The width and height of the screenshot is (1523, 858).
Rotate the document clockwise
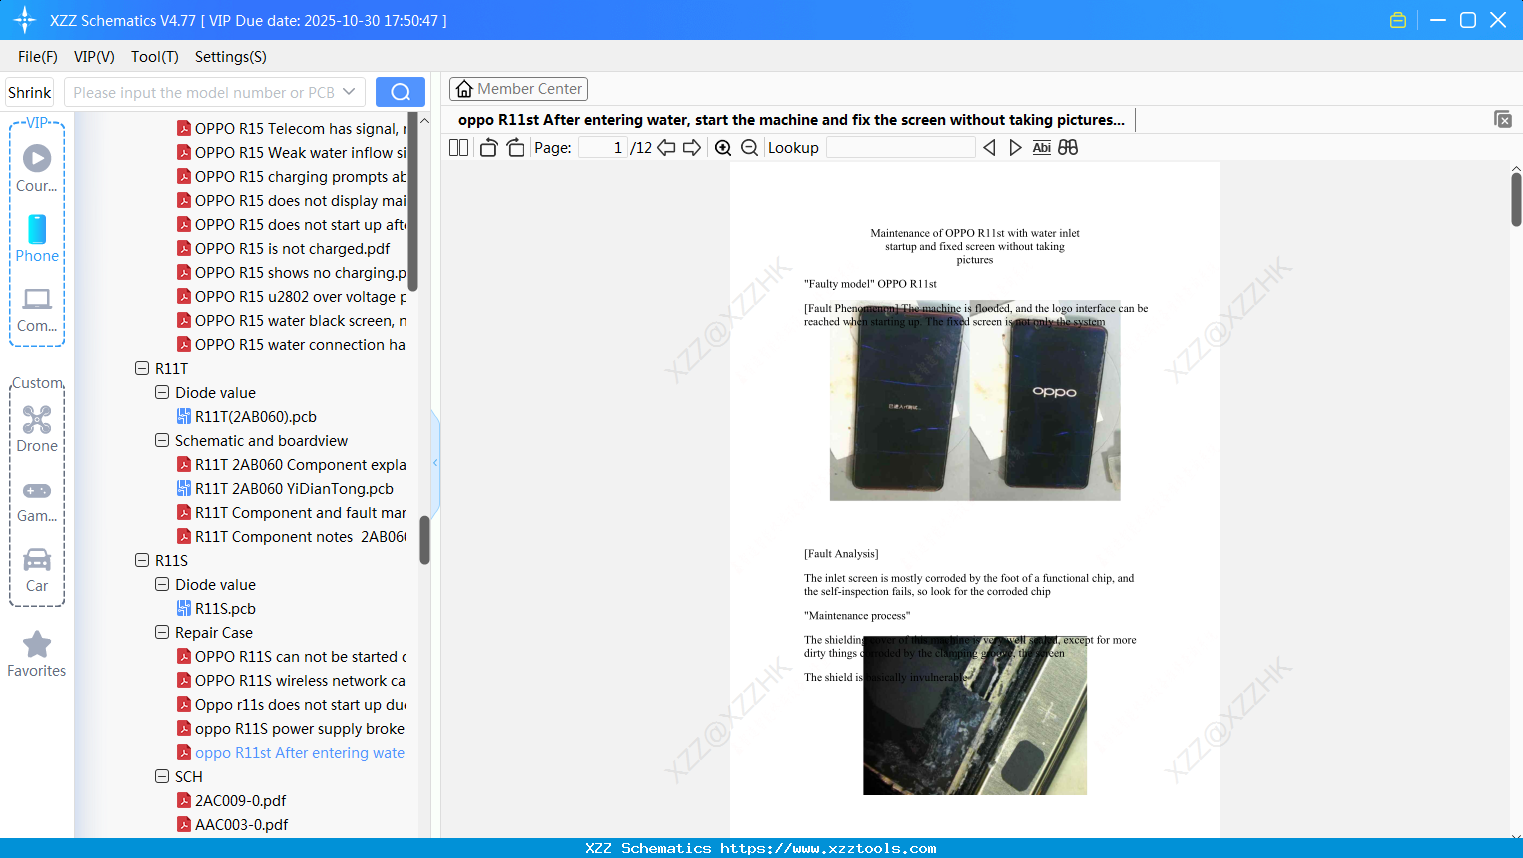[x=514, y=147]
